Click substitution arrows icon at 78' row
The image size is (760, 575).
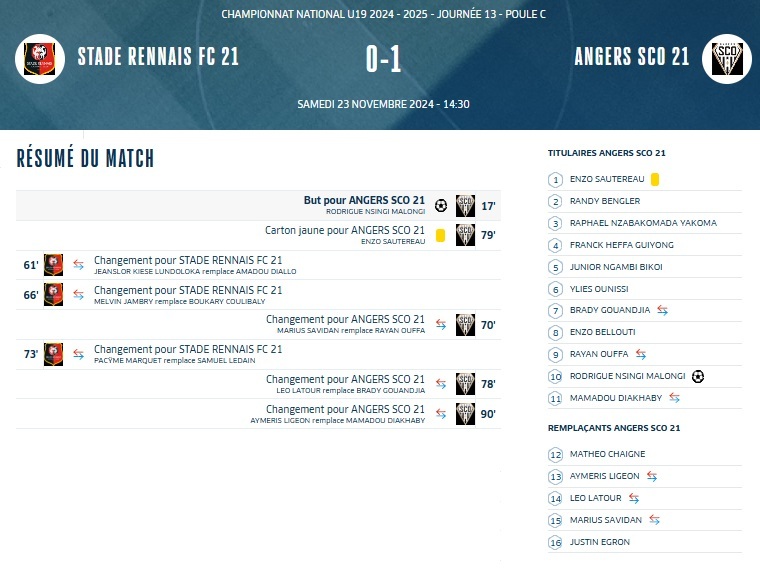pos(441,383)
